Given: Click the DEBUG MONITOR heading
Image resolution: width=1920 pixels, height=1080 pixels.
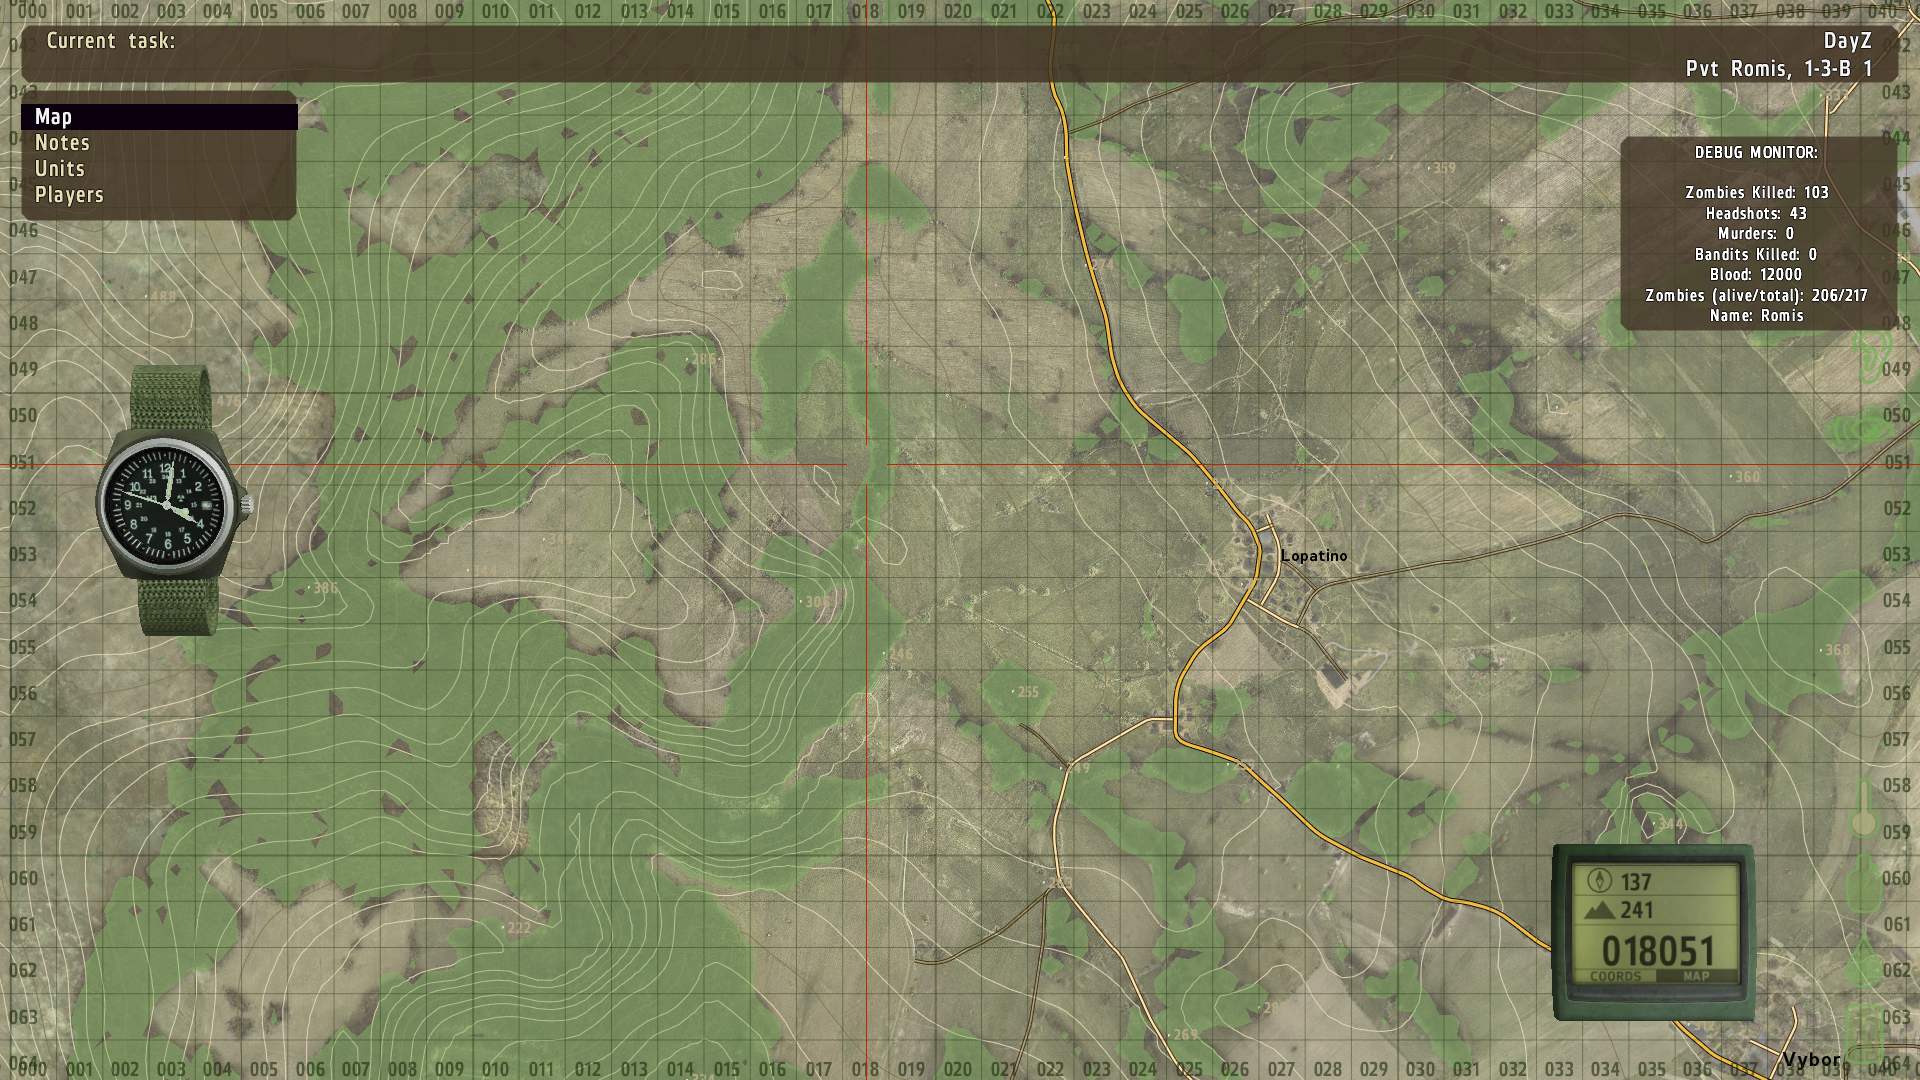Looking at the screenshot, I should pos(1756,153).
